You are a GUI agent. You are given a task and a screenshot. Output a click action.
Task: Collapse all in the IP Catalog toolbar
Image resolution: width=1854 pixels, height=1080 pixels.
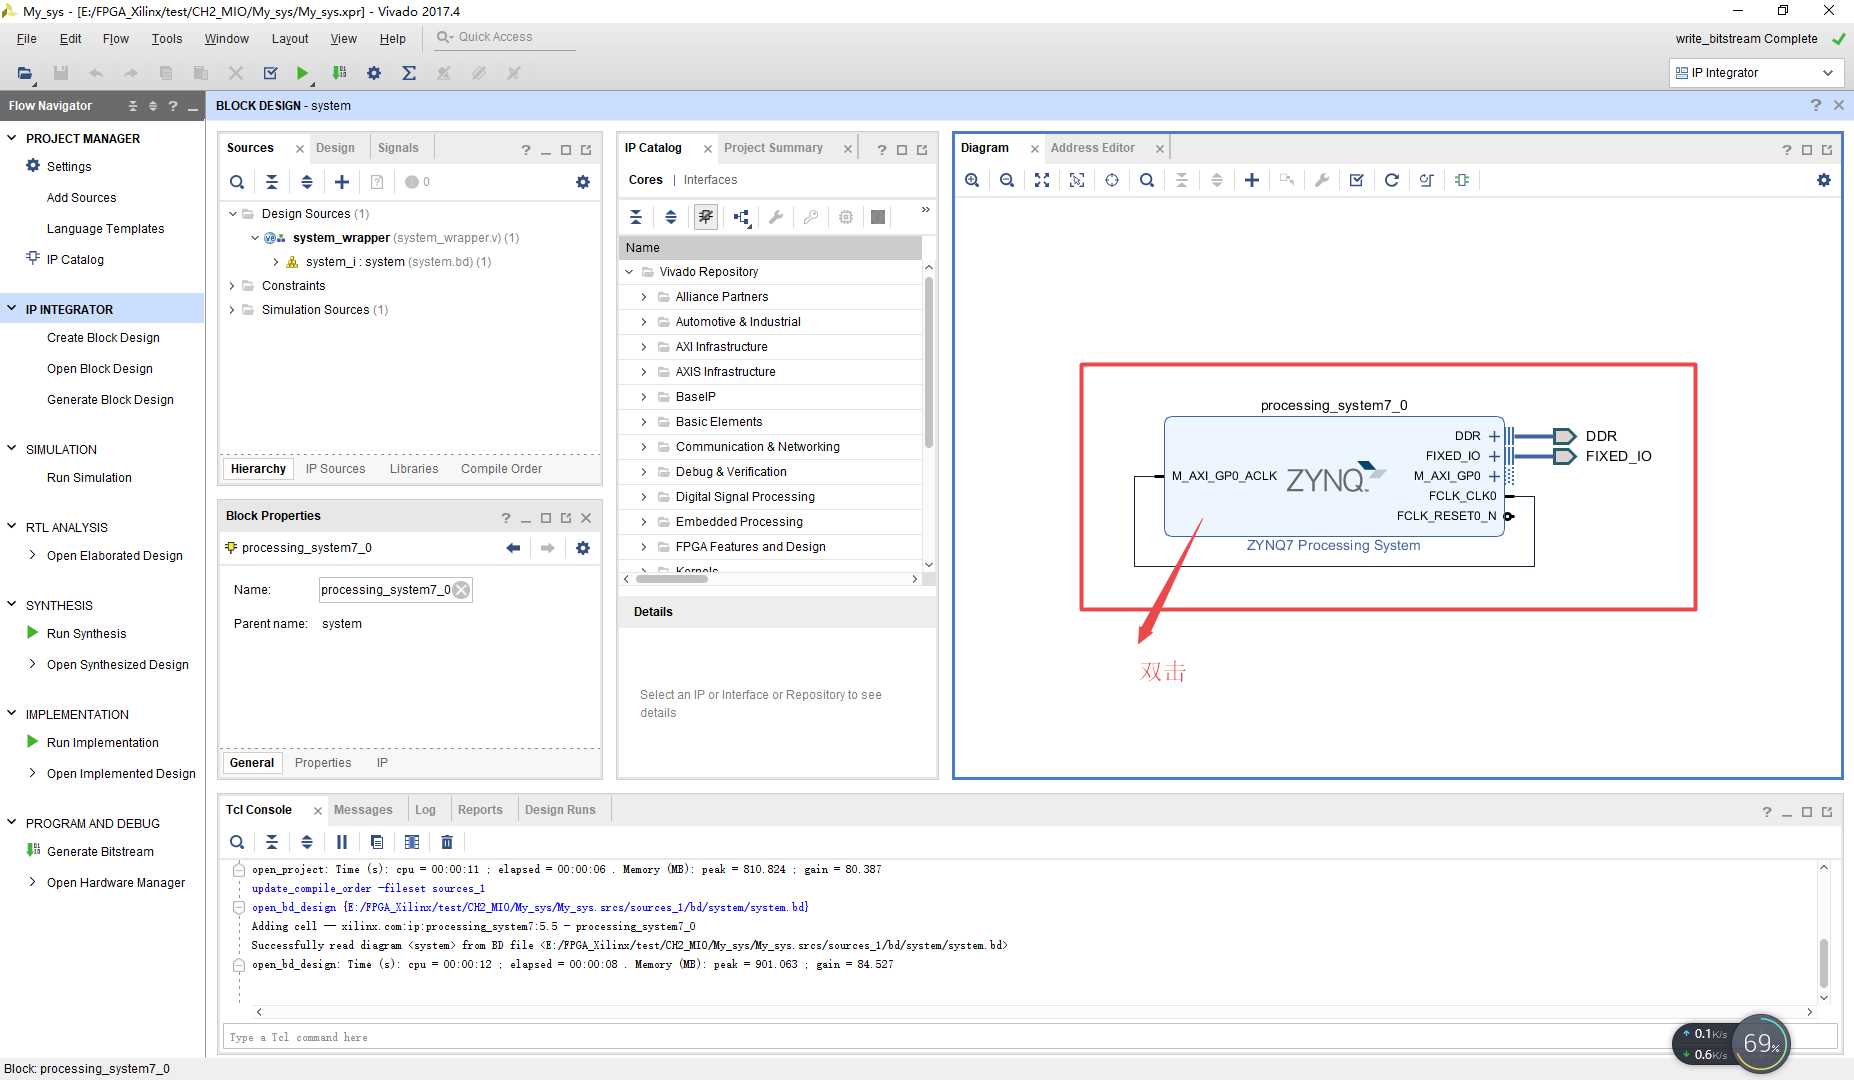coord(636,217)
